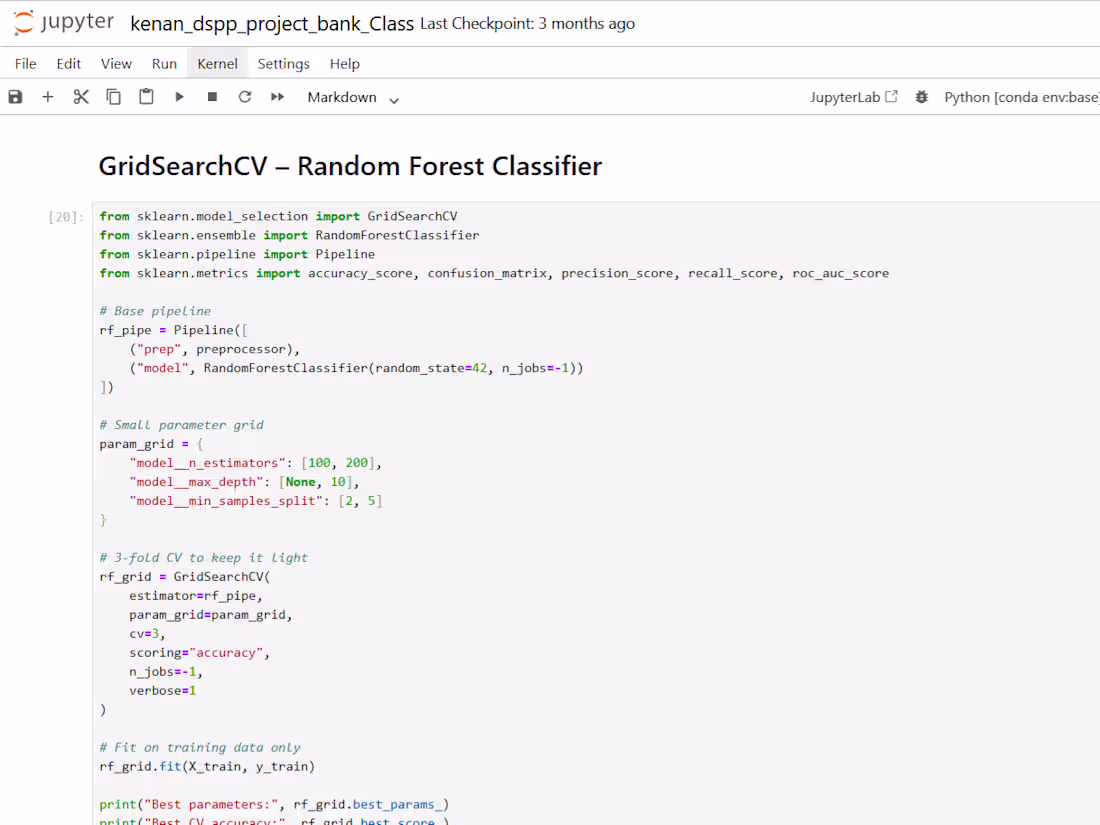Image resolution: width=1100 pixels, height=825 pixels.
Task: Click the RandomForestClassifier(random_state=42) line
Action: [356, 368]
